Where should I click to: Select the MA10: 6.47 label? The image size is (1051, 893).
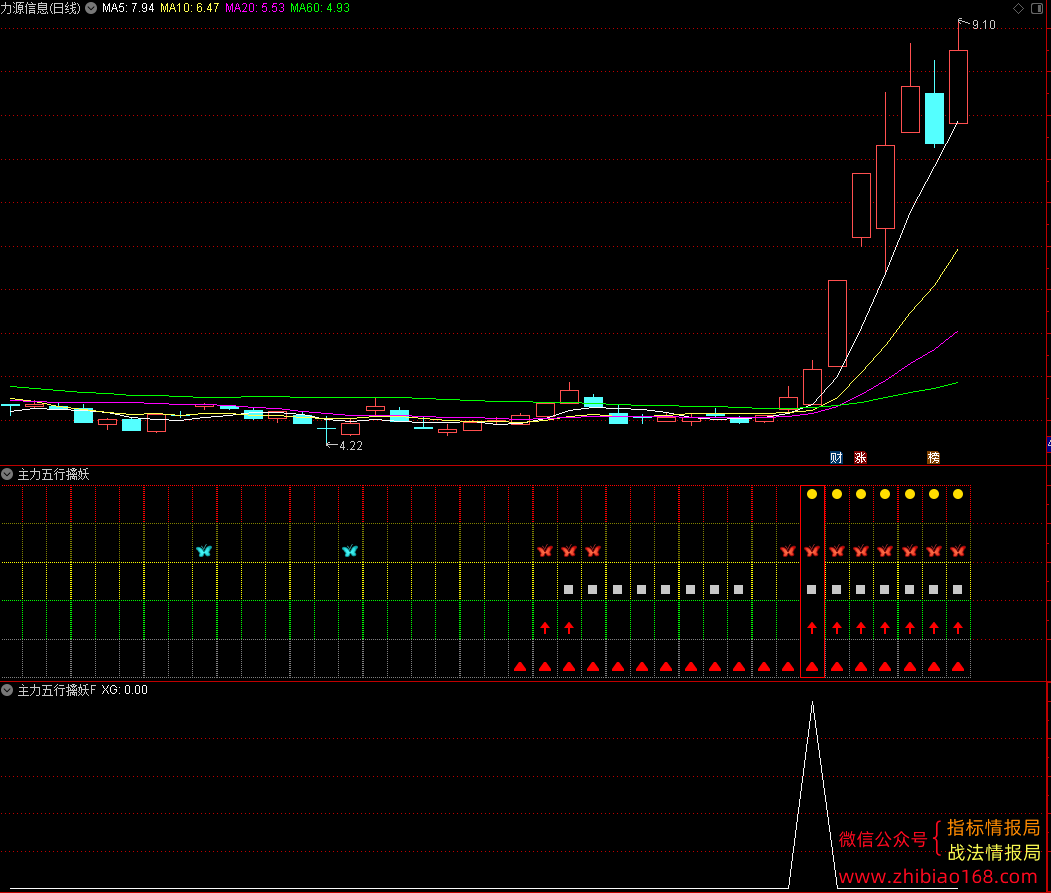tap(190, 8)
